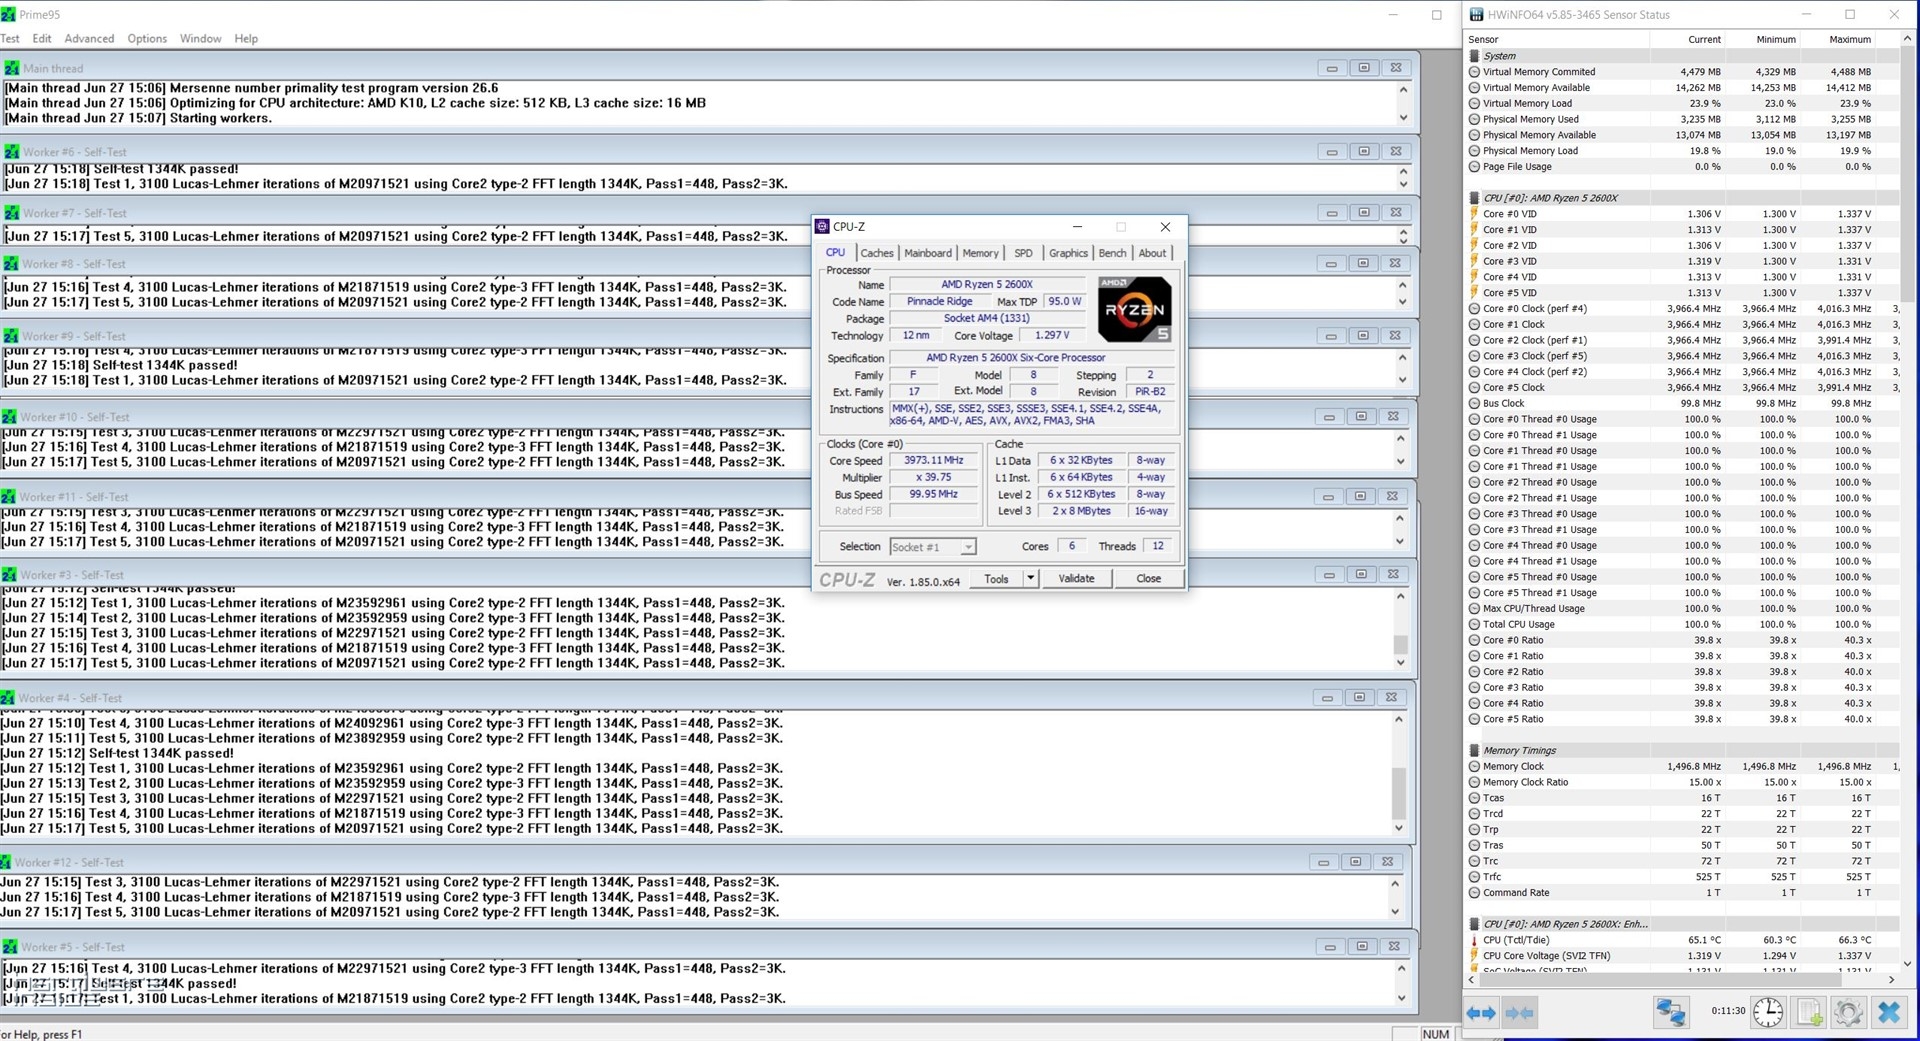Click AMD Ryzen 5 logo in CPU-Z
The height and width of the screenshot is (1041, 1920).
pyautogui.click(x=1134, y=310)
